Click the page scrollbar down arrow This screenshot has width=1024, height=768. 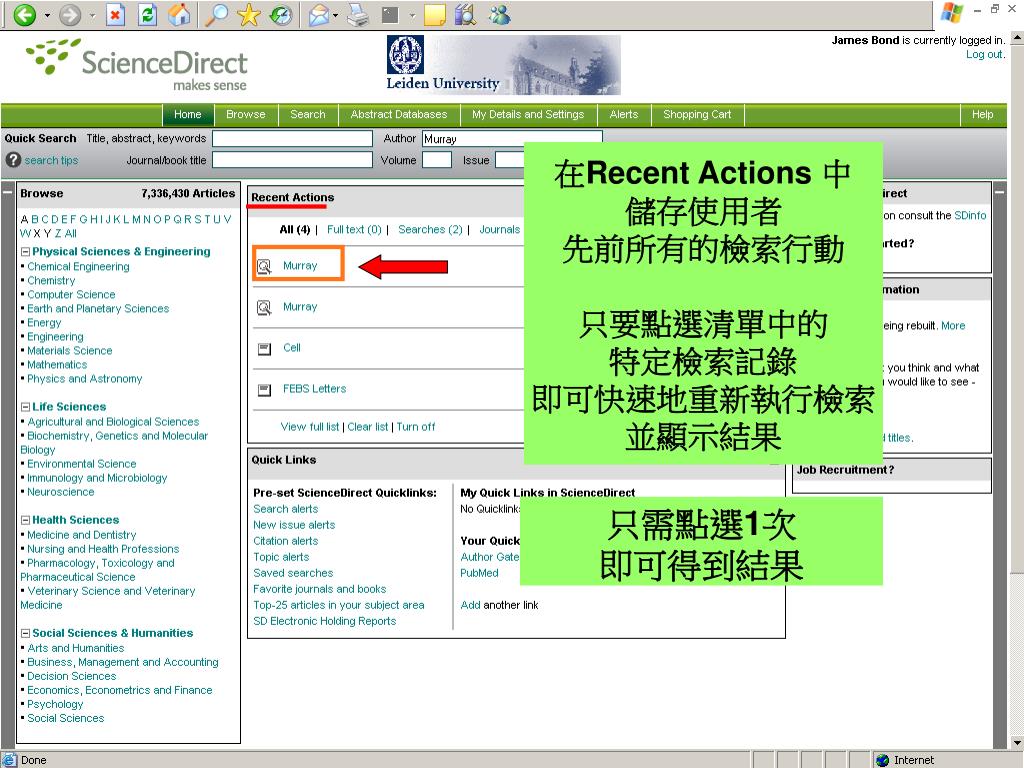tap(1017, 743)
